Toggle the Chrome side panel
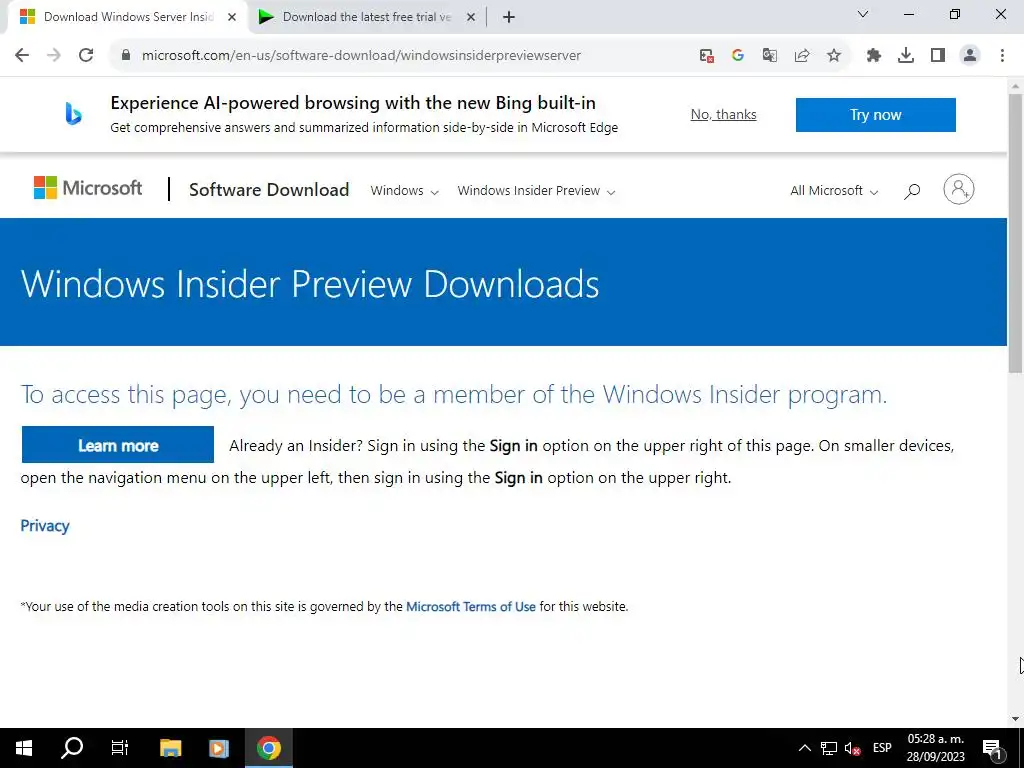 coord(938,56)
